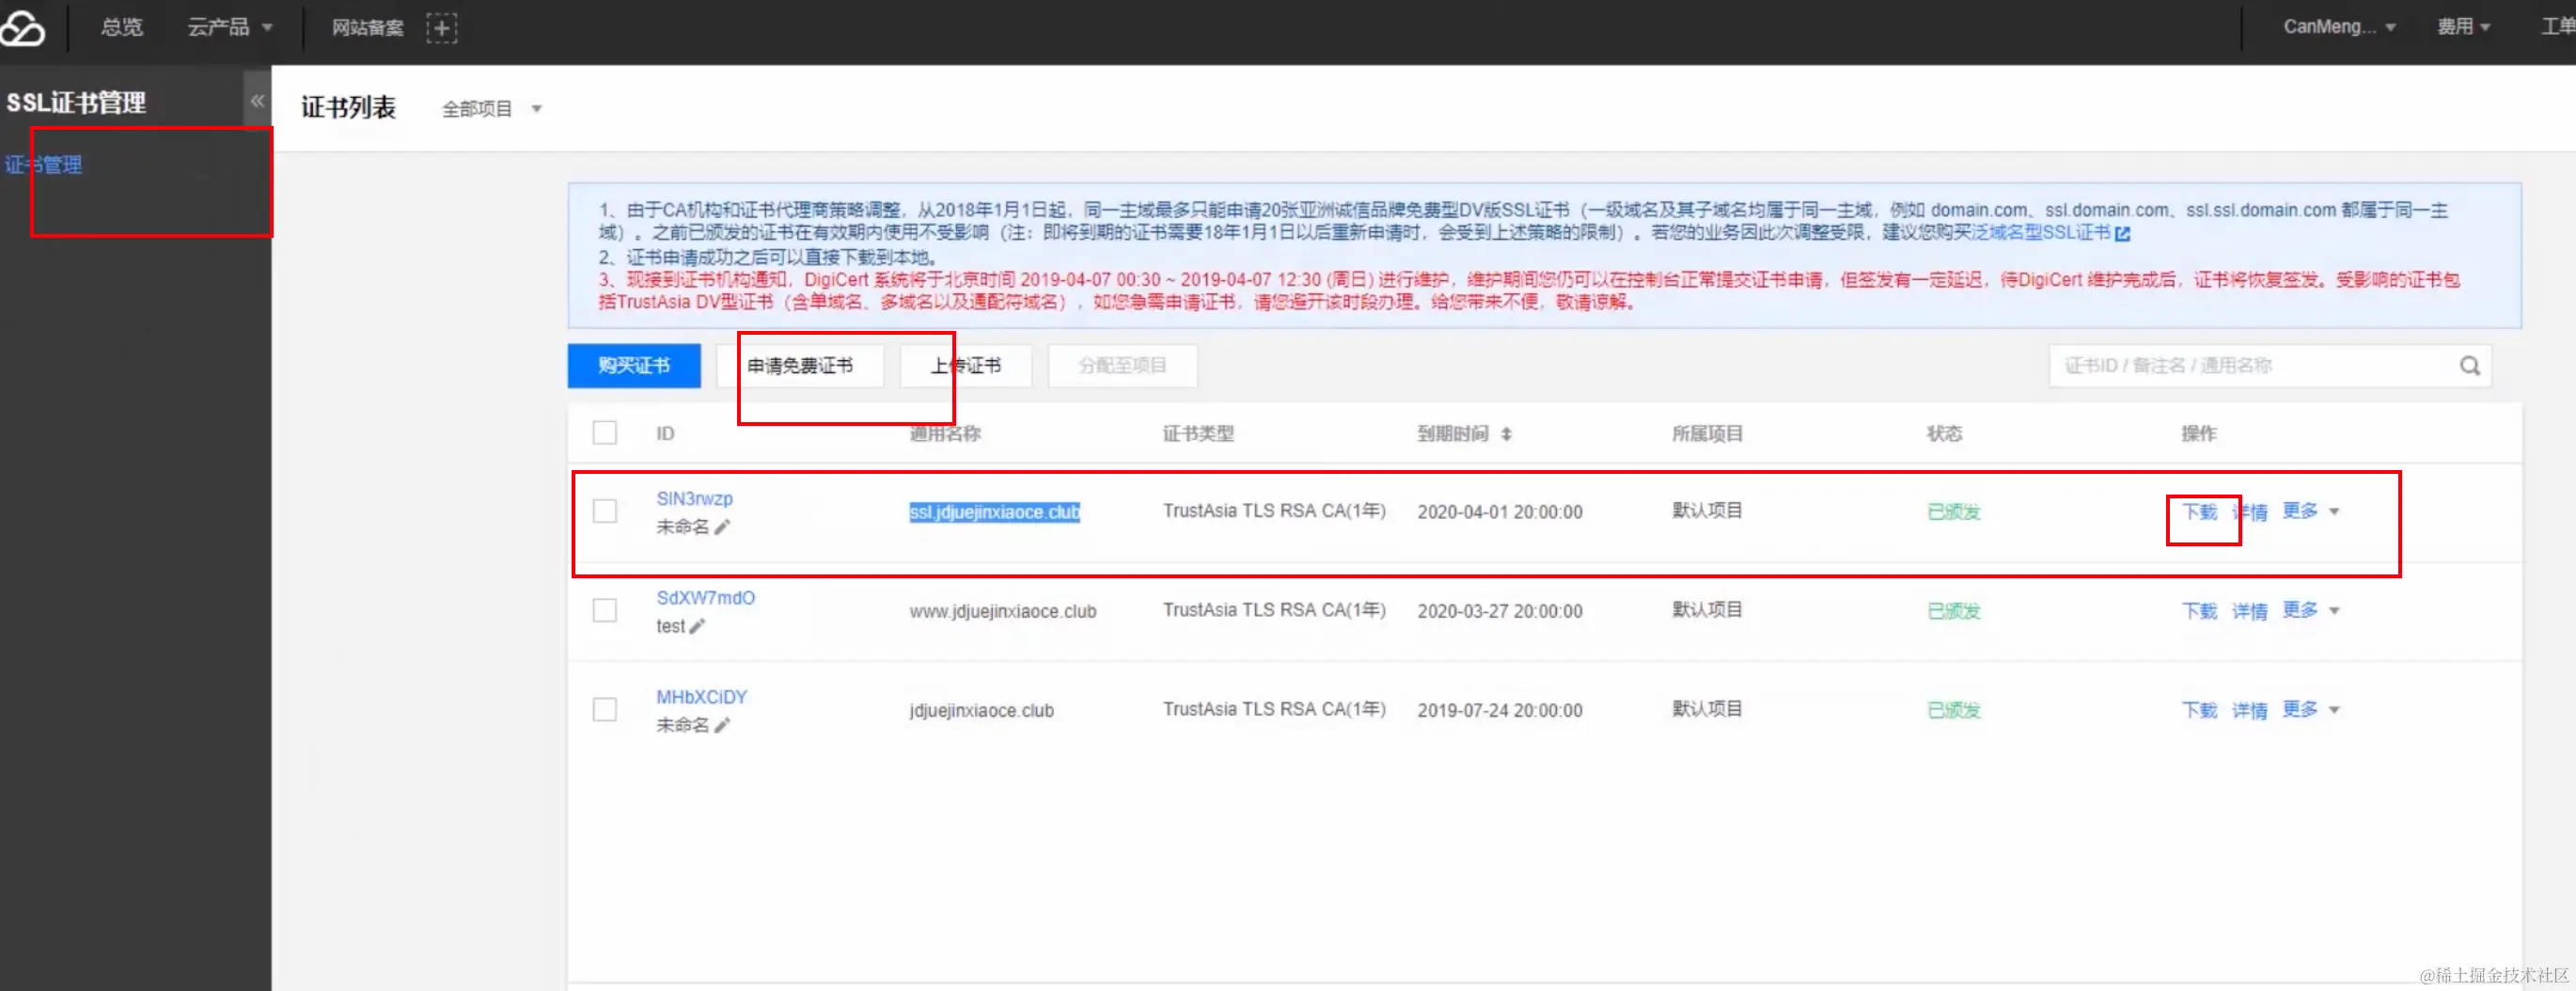Click the external link icon after 泛域名型SSL证书
Image resolution: width=2576 pixels, height=991 pixels.
point(2122,234)
